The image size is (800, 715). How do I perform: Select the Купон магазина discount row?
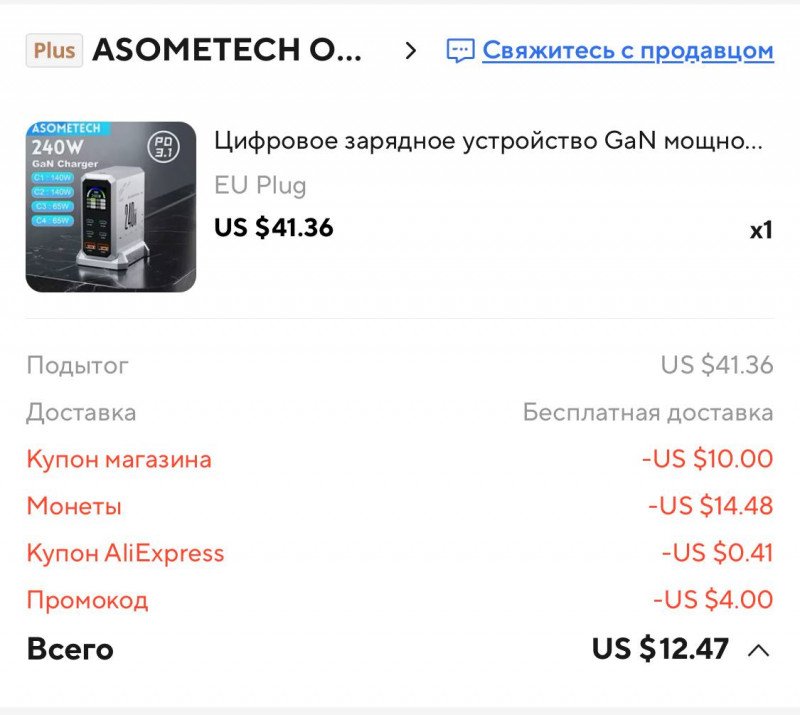coord(400,459)
